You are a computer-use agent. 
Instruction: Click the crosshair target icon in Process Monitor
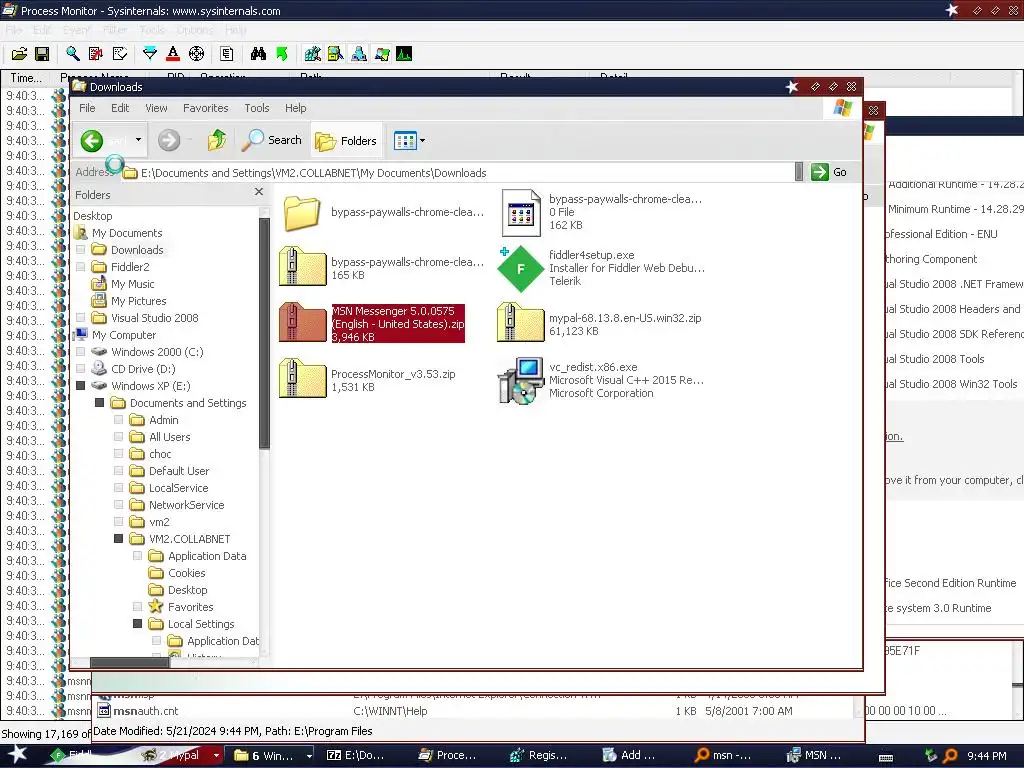(196, 54)
